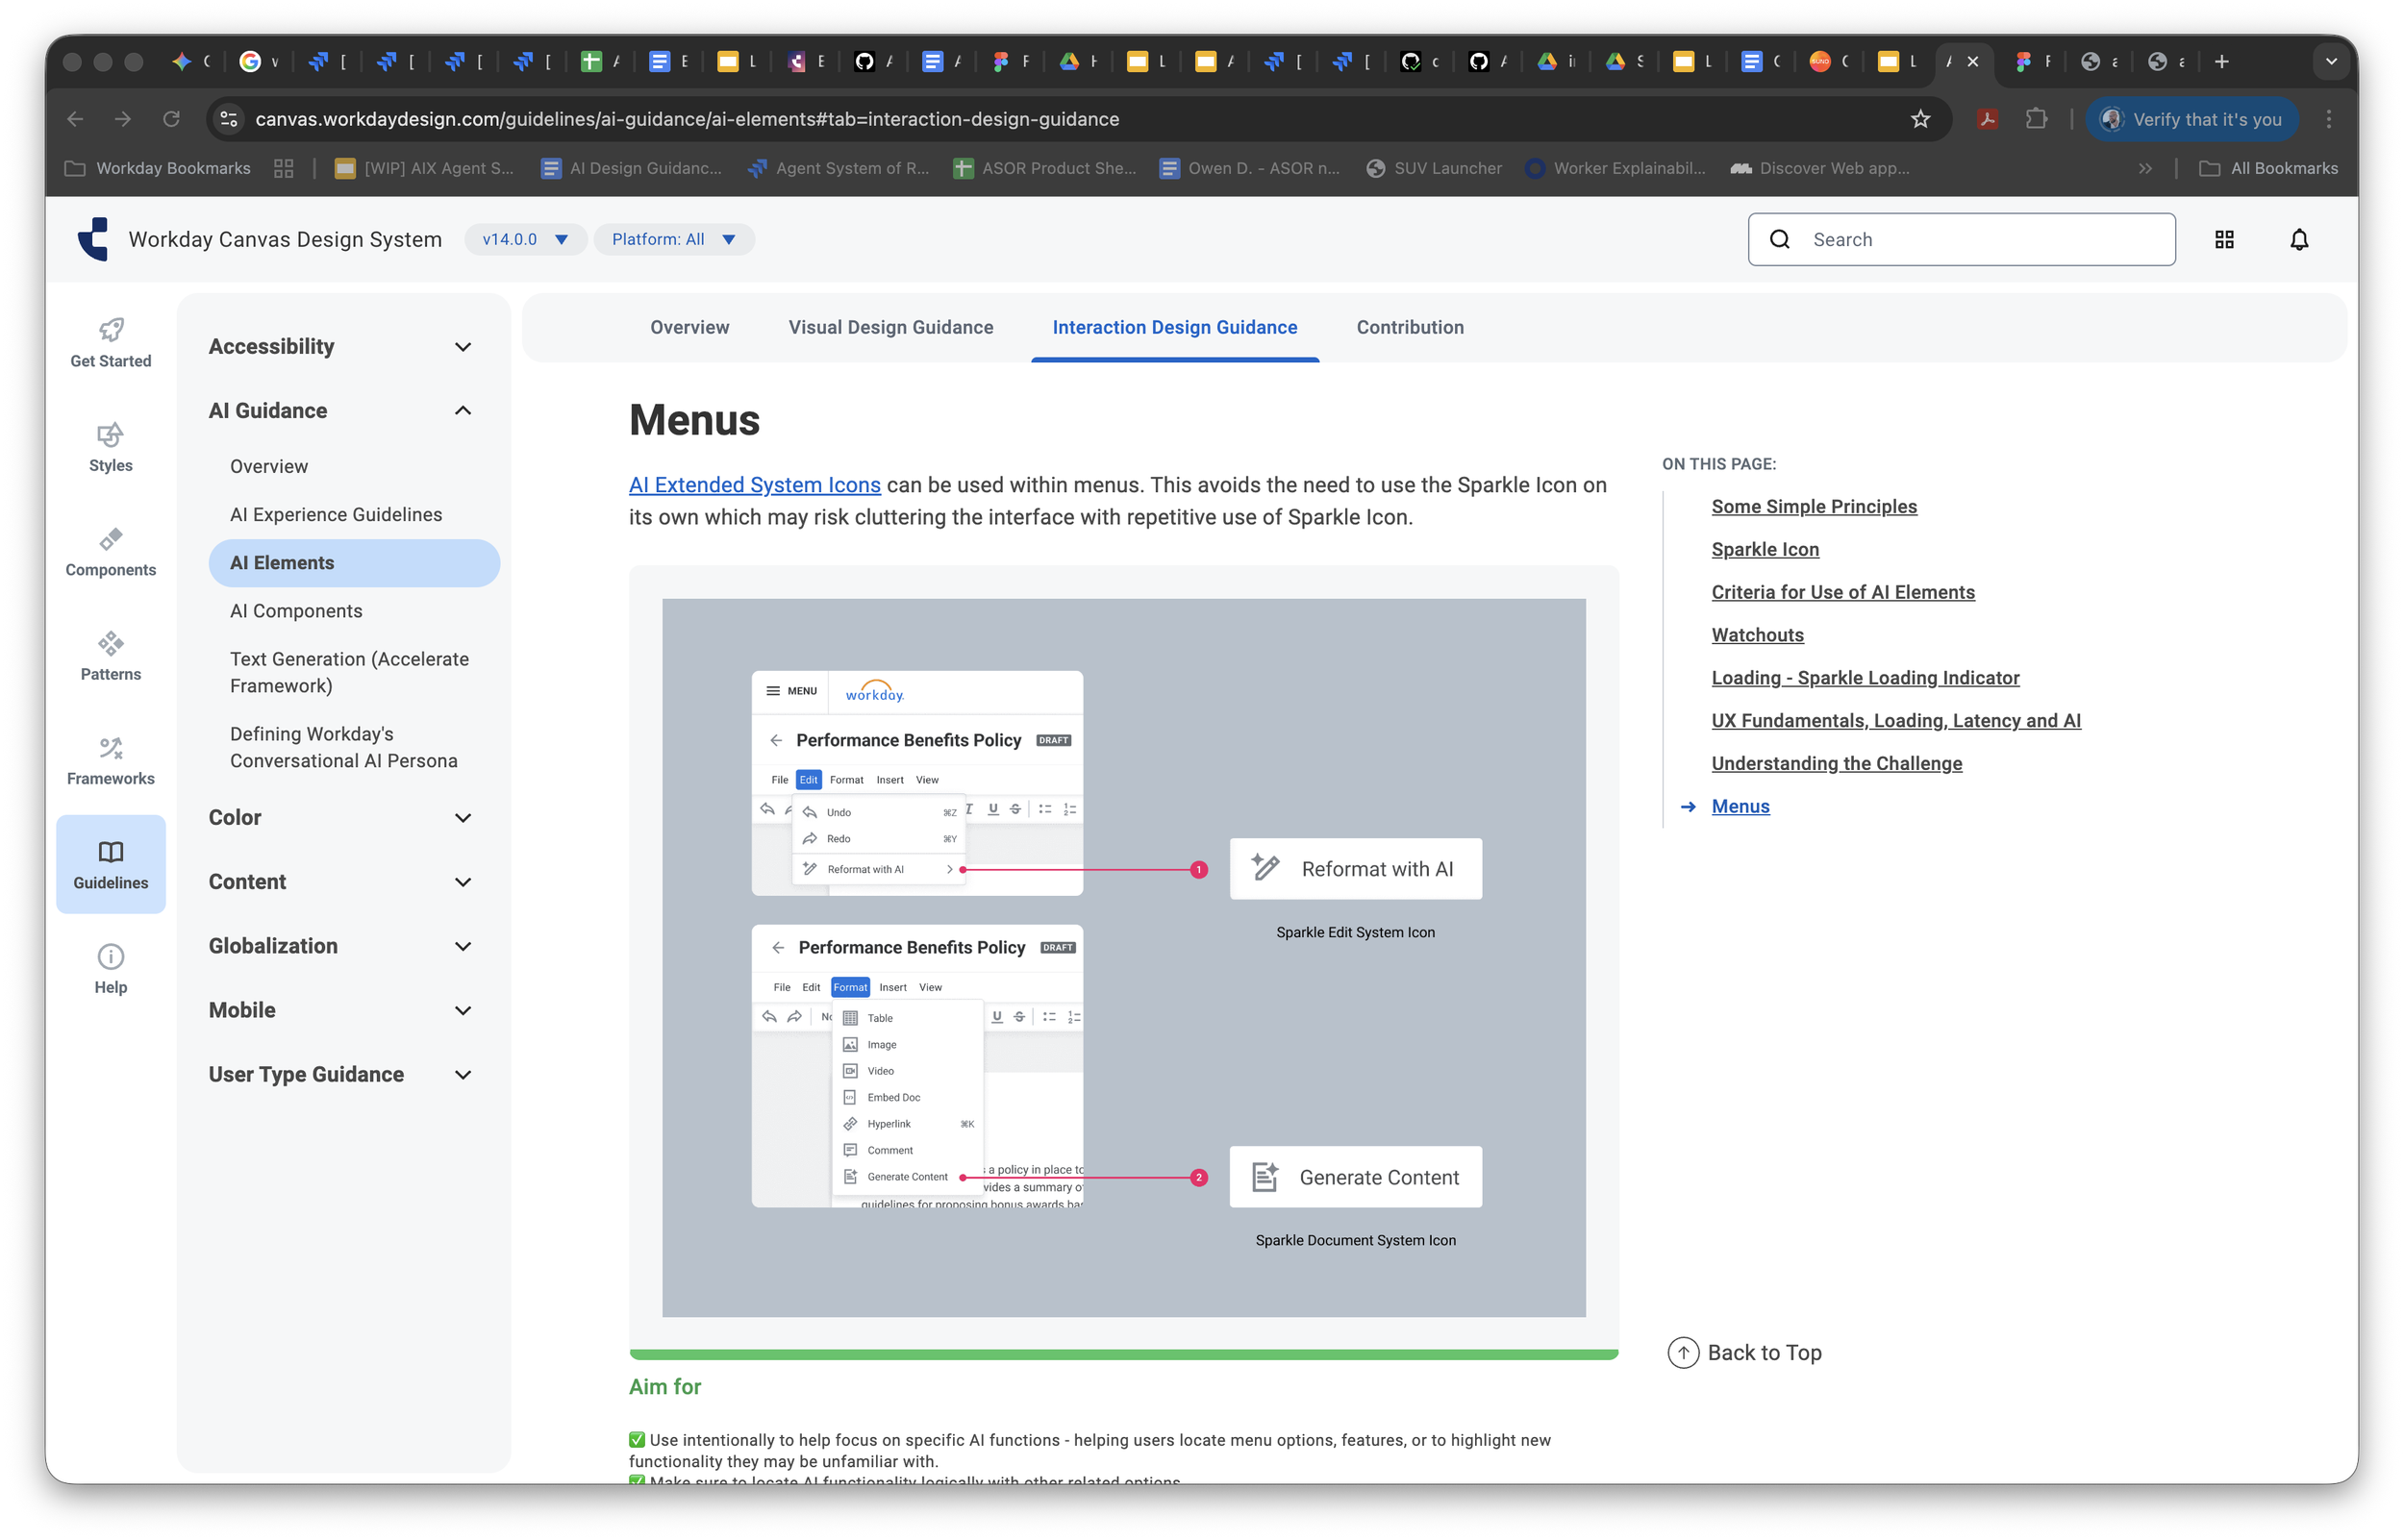Open the Components section

point(111,552)
